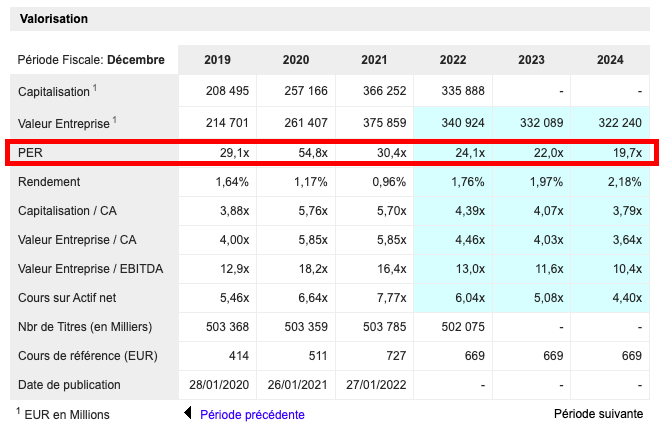The image size is (663, 428).
Task: Click the Valorisation section title
Action: click(x=54, y=19)
